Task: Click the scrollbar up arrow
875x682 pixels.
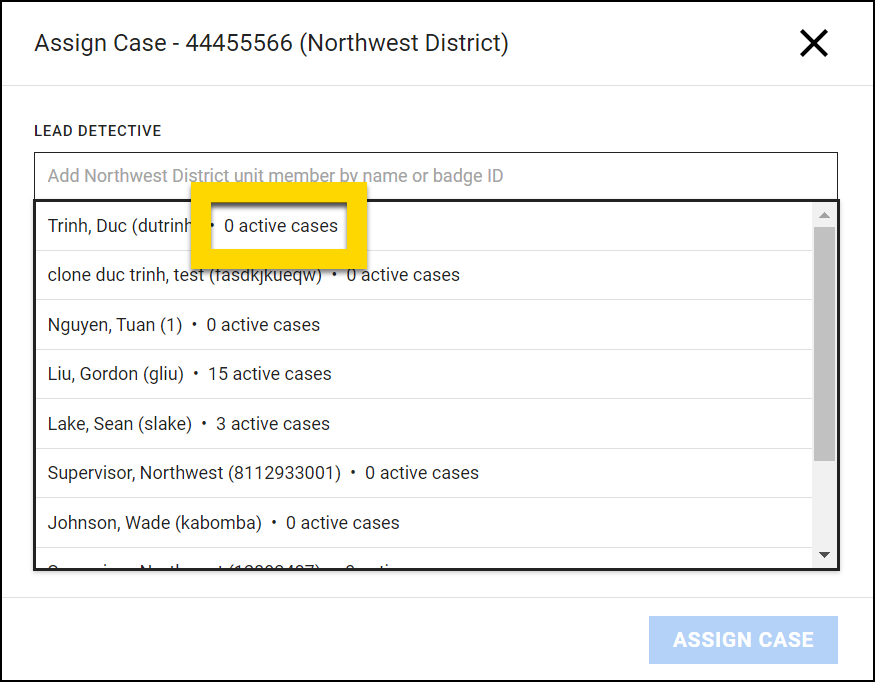Action: [824, 216]
